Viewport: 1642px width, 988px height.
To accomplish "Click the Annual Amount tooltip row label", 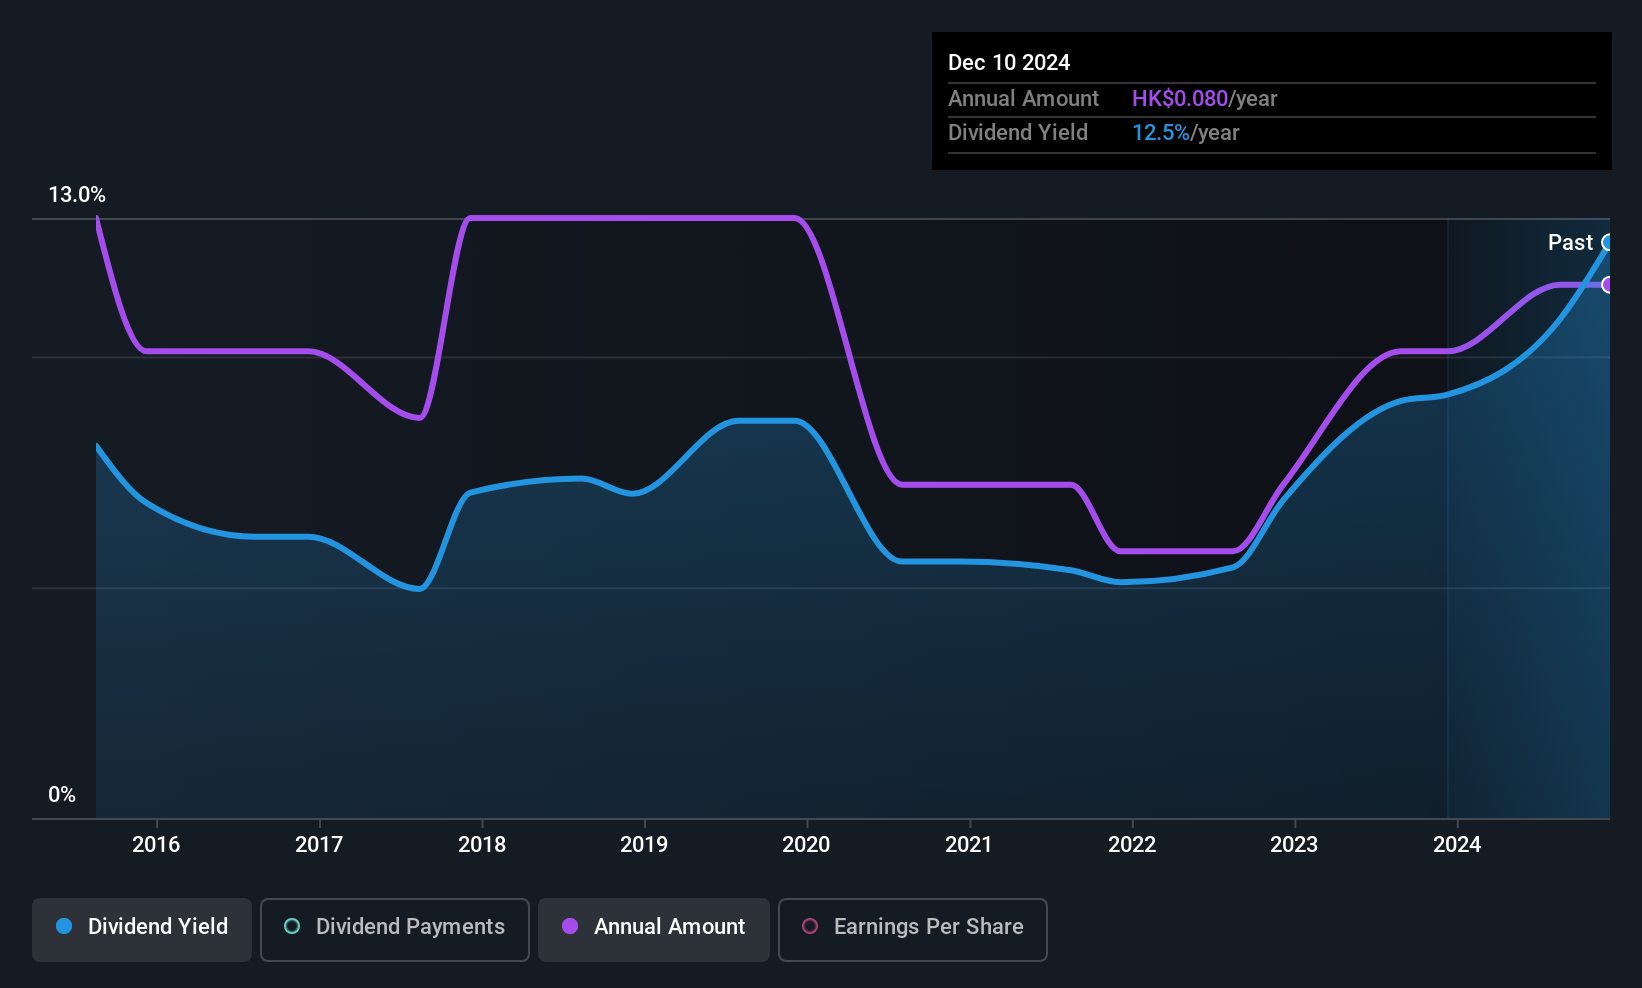I will tap(1023, 99).
